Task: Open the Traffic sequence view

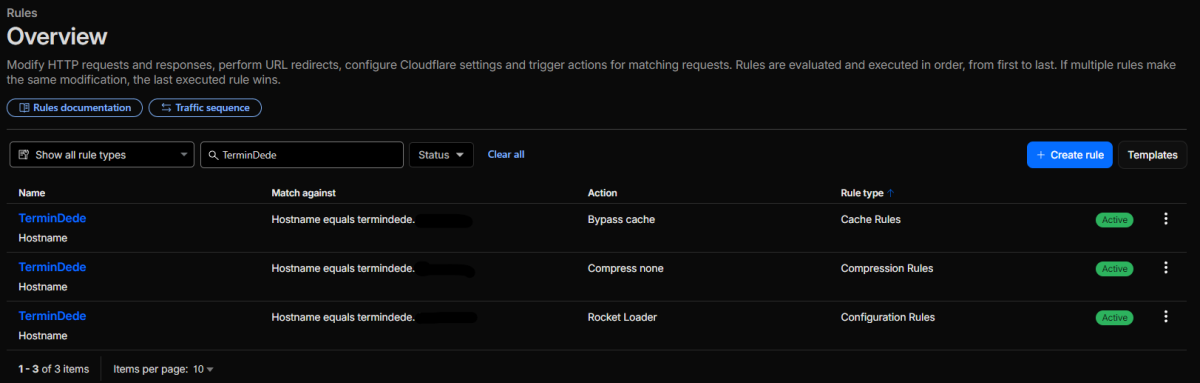Action: coord(205,107)
